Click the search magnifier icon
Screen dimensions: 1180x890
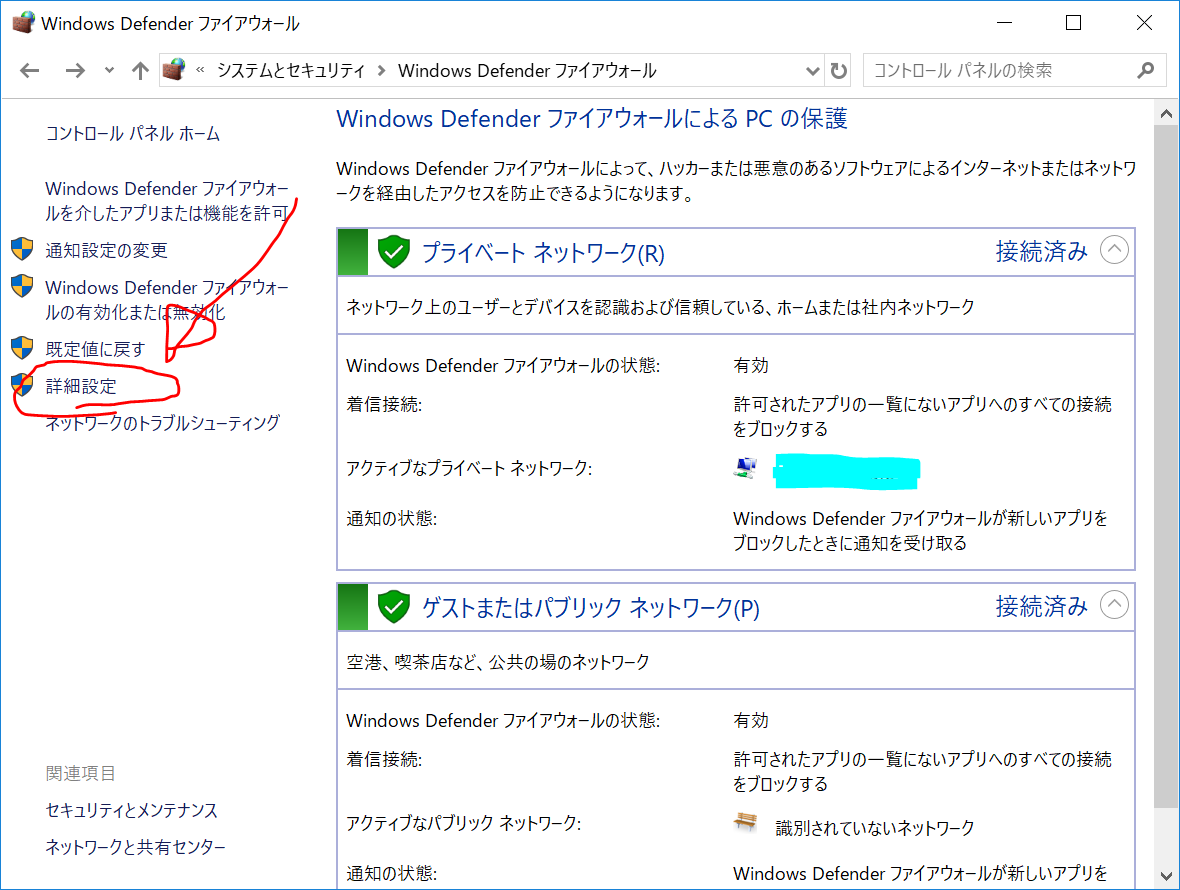coord(1146,70)
